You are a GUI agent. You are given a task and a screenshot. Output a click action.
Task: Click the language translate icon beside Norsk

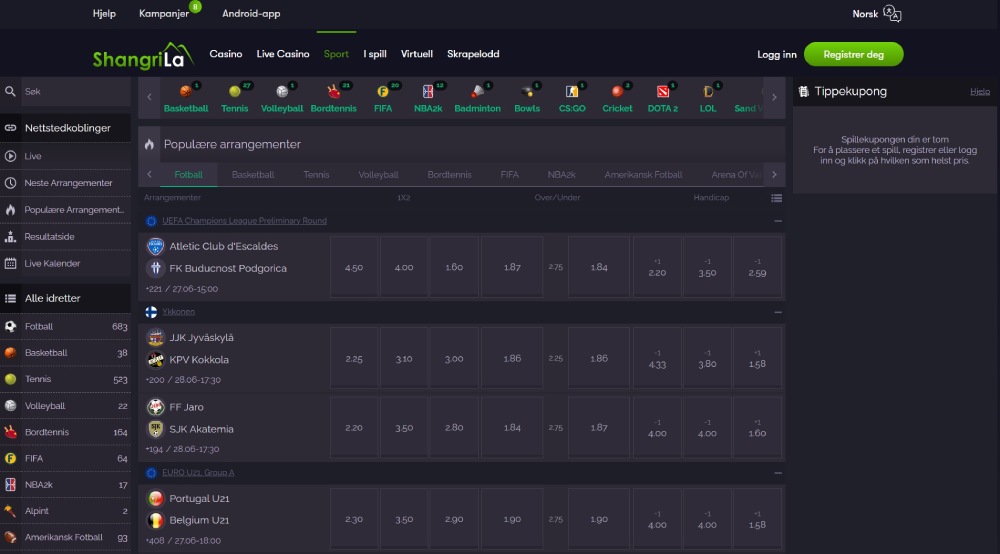892,13
